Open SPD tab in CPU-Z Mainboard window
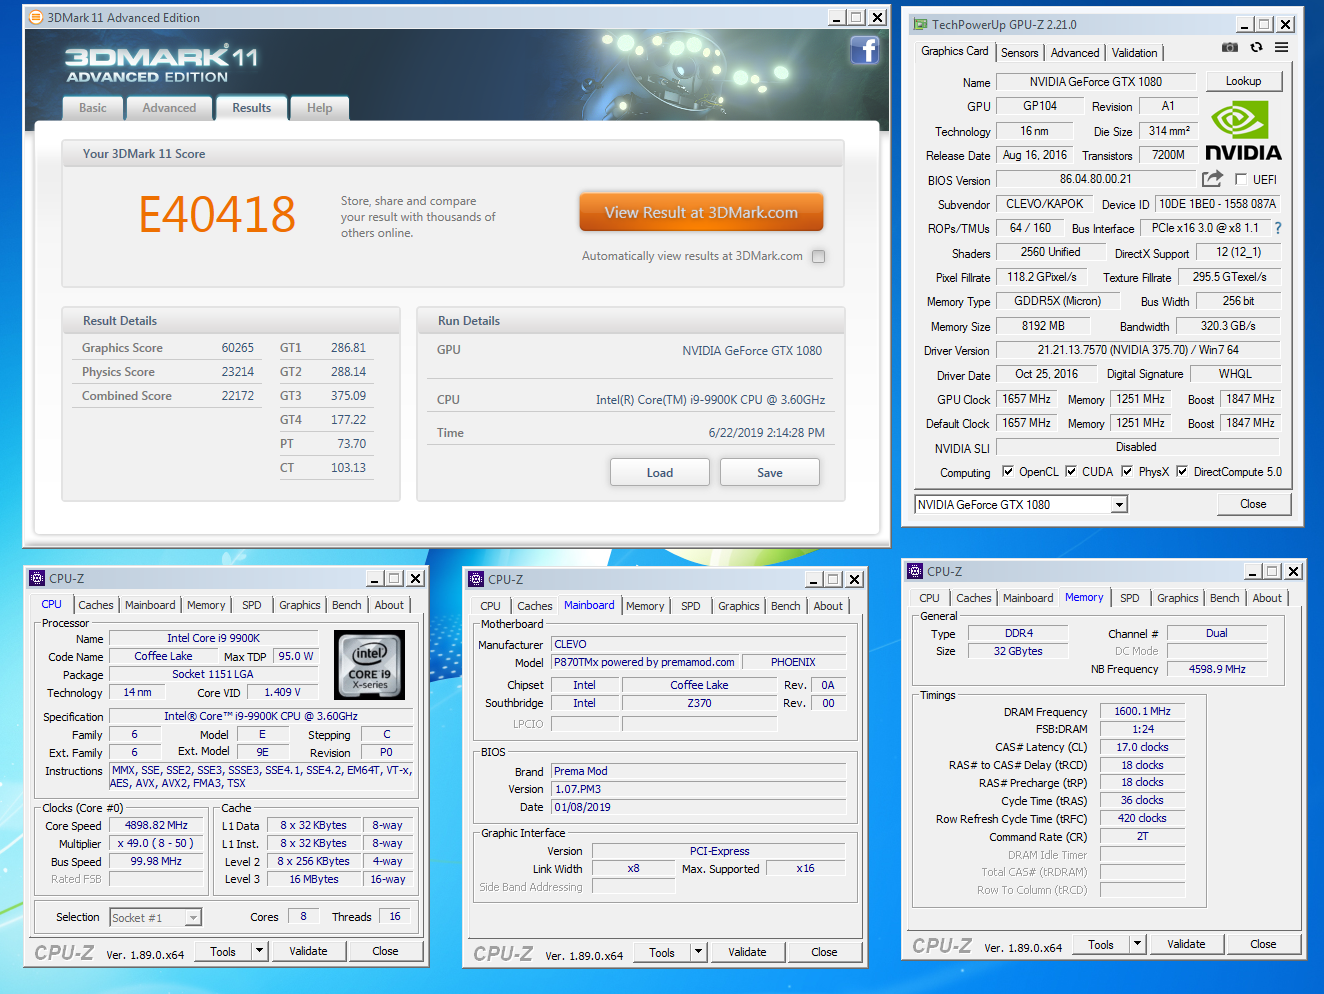Viewport: 1324px width, 994px height. 691,606
